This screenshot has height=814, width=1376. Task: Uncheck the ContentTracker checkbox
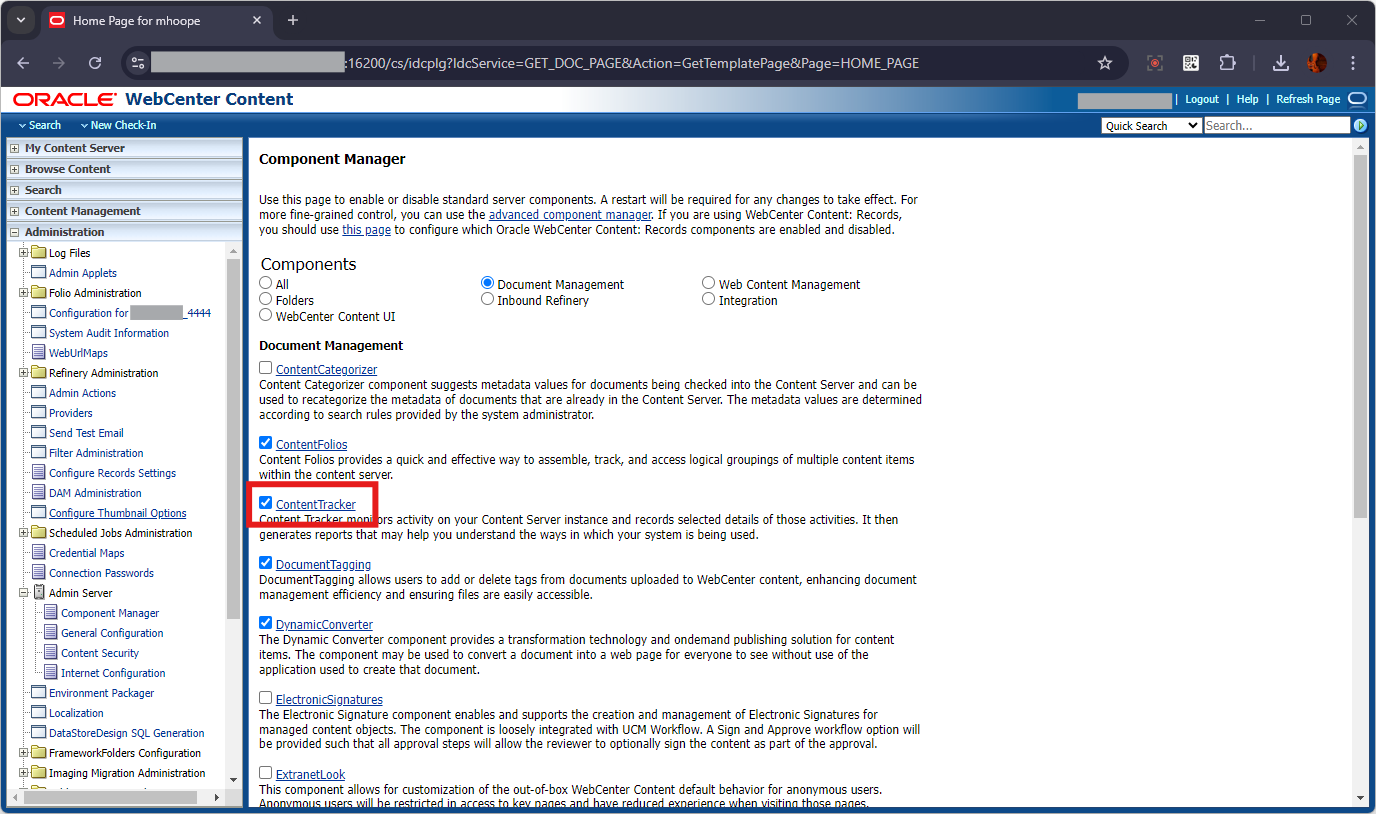[266, 503]
